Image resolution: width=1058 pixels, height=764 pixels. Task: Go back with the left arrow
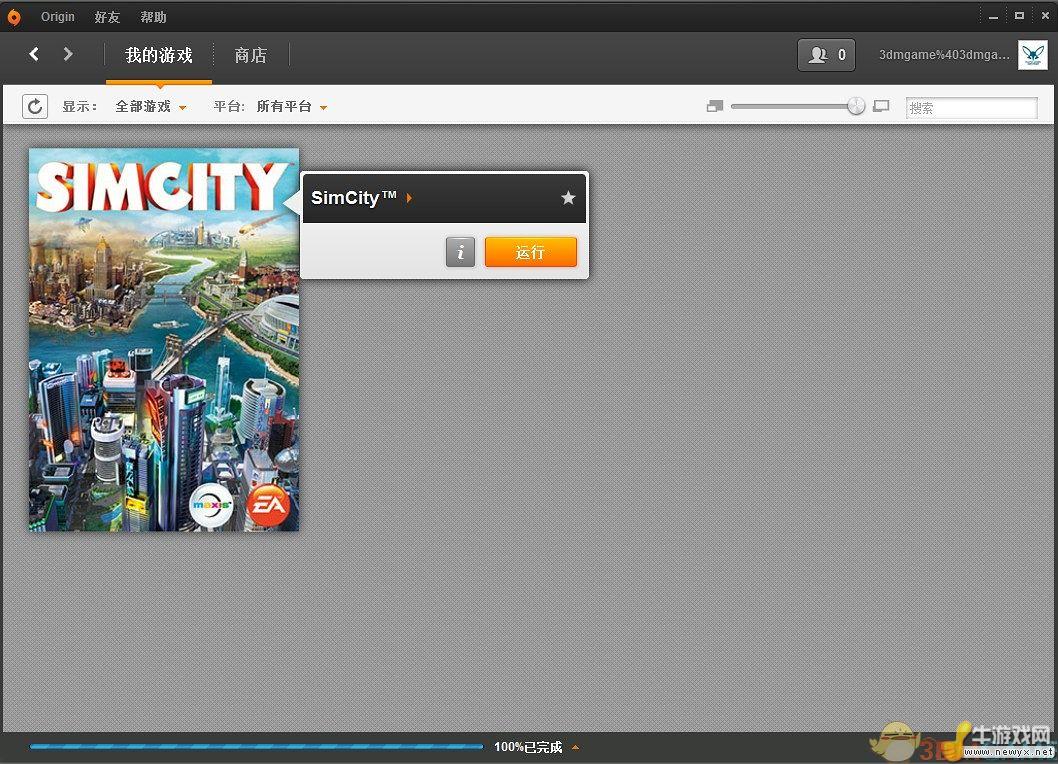coord(34,54)
